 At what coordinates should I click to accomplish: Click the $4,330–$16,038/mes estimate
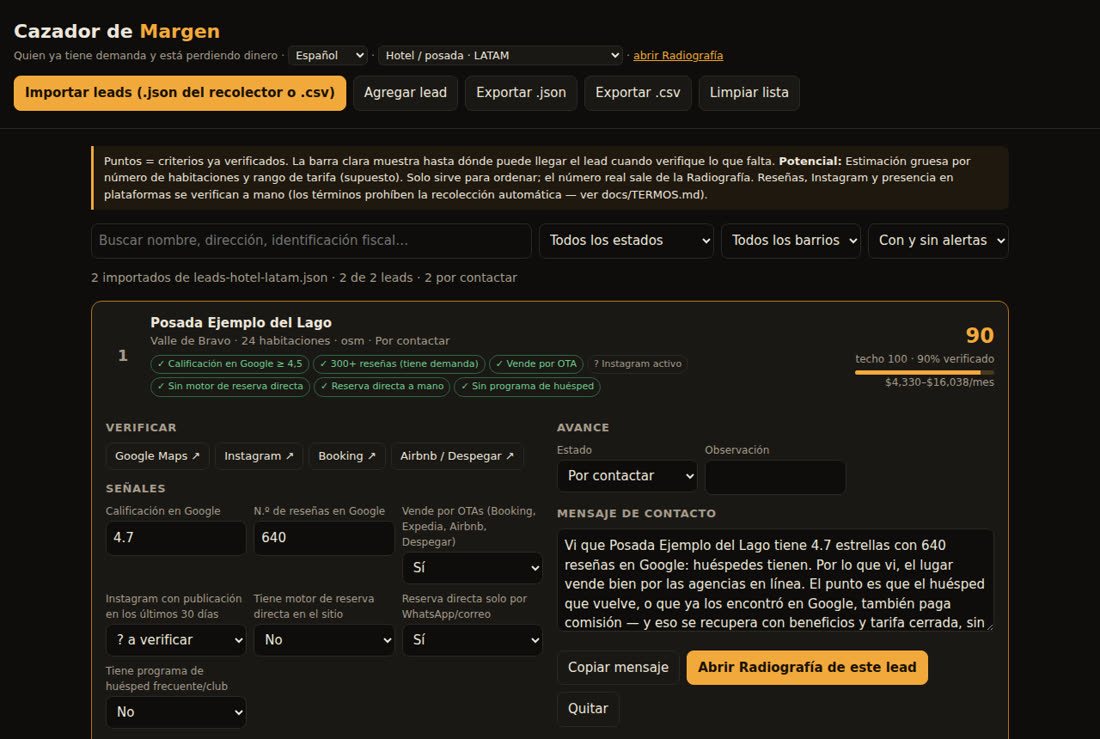[x=939, y=382]
